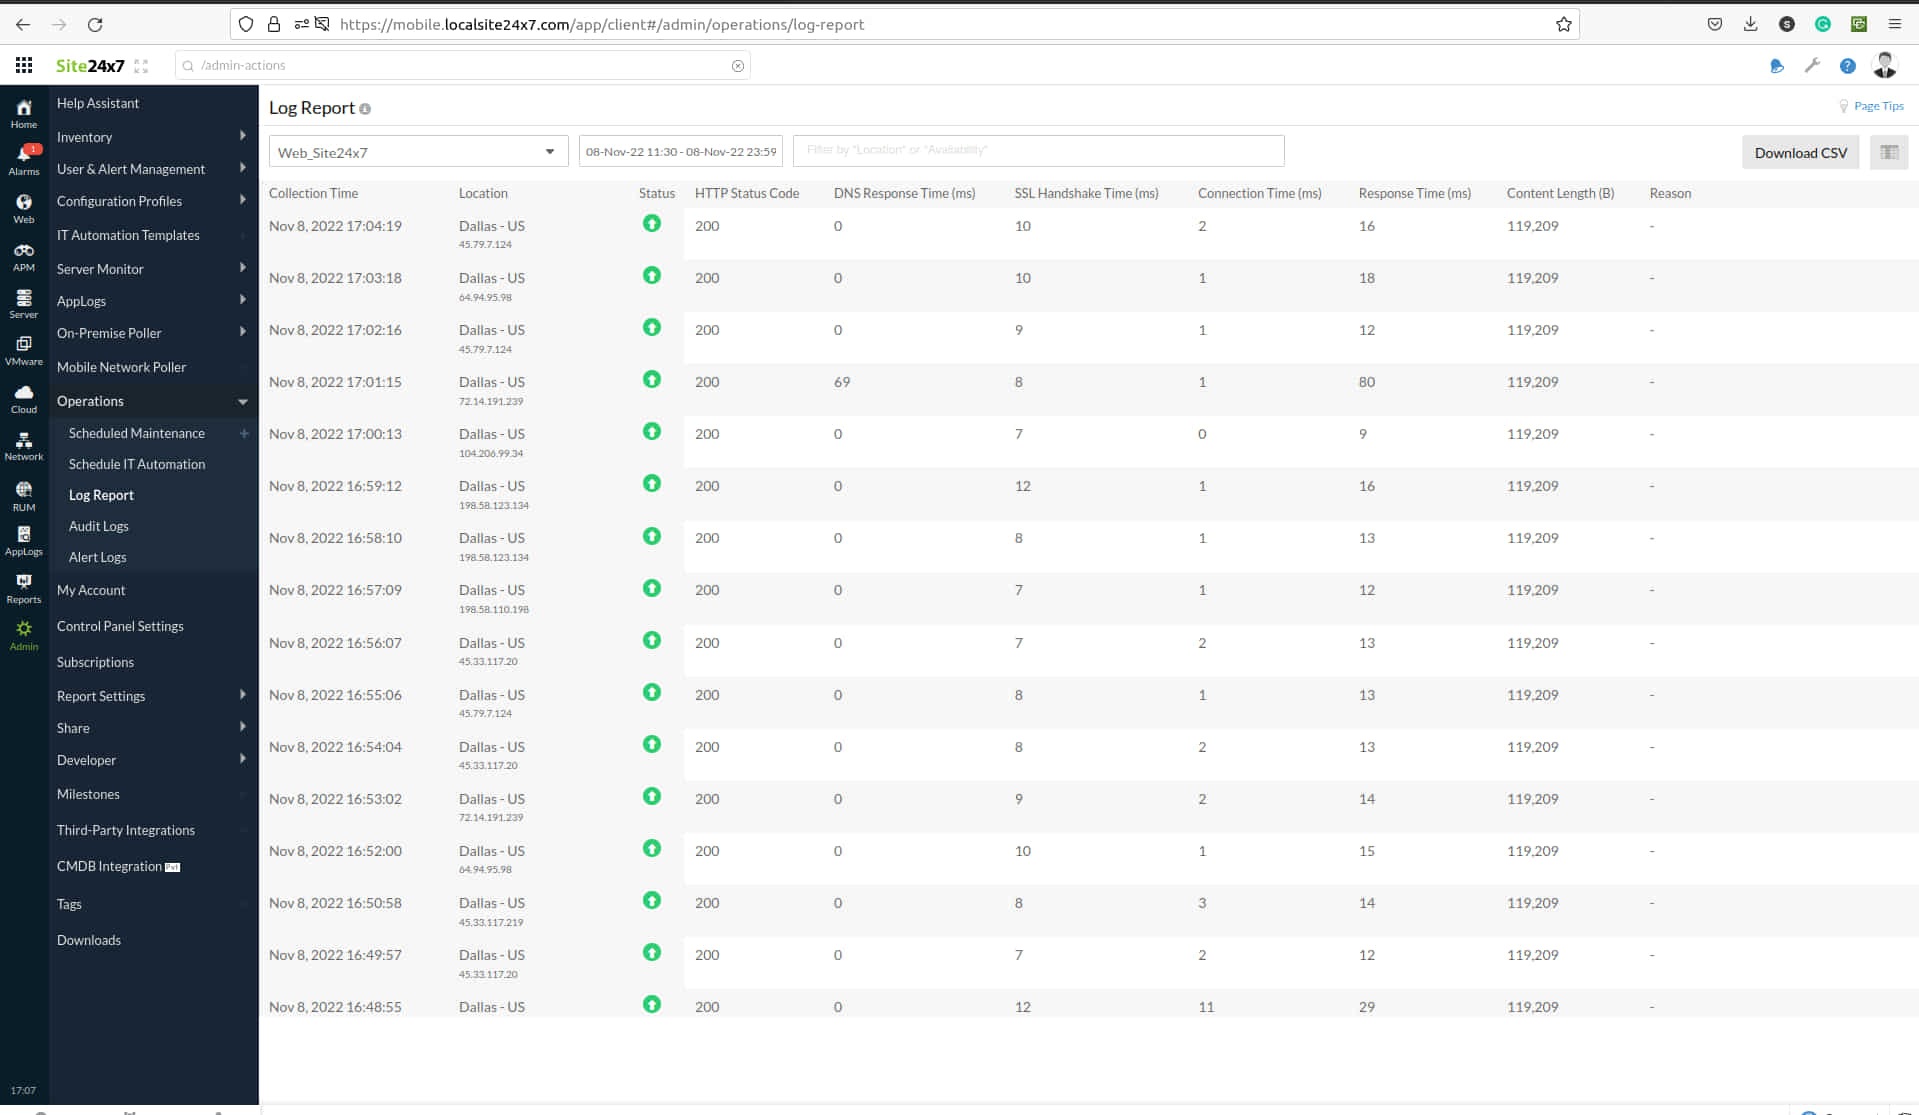Open the Reports section icon
1919x1115 pixels.
tap(23, 588)
